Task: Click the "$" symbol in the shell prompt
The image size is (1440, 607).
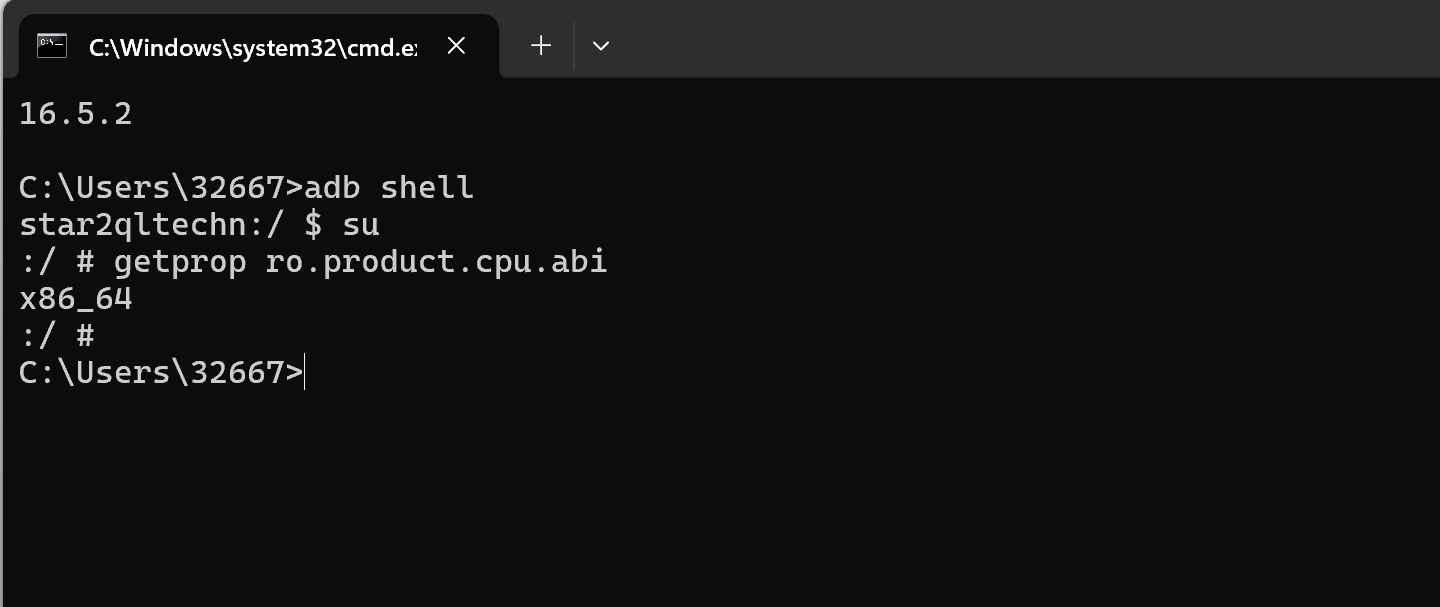Action: pyautogui.click(x=313, y=225)
